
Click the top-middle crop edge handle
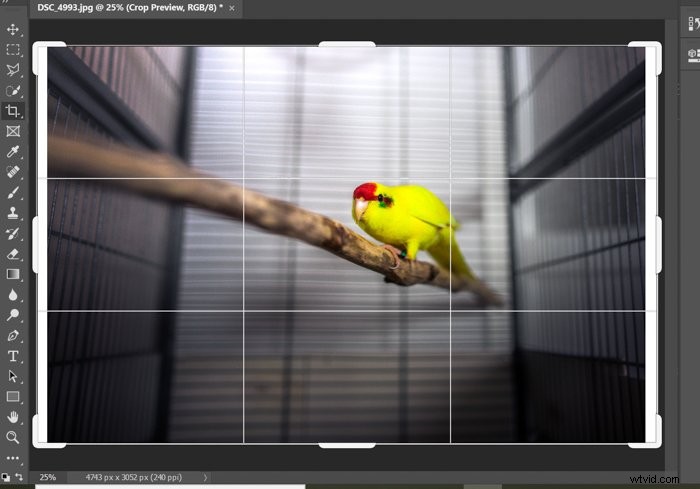point(347,44)
